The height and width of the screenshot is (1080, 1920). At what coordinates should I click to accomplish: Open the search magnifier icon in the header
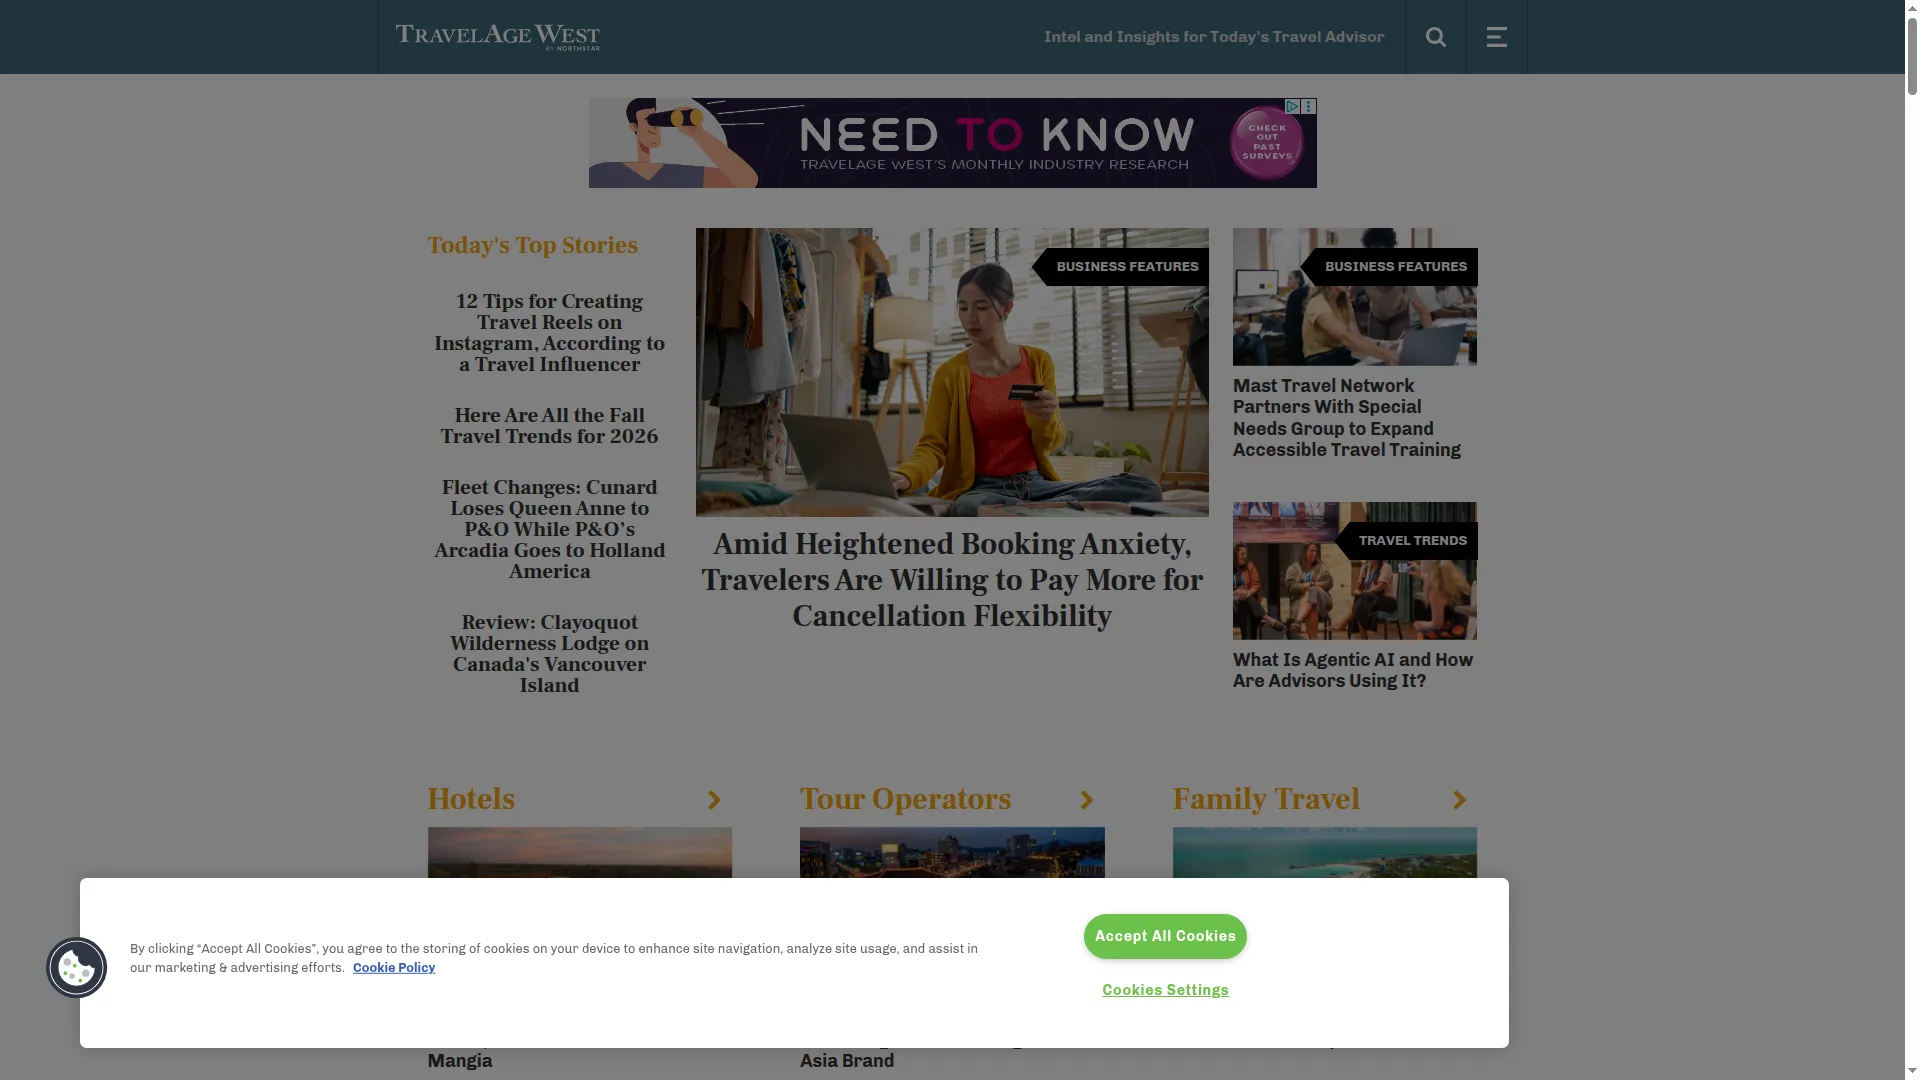click(x=1436, y=37)
